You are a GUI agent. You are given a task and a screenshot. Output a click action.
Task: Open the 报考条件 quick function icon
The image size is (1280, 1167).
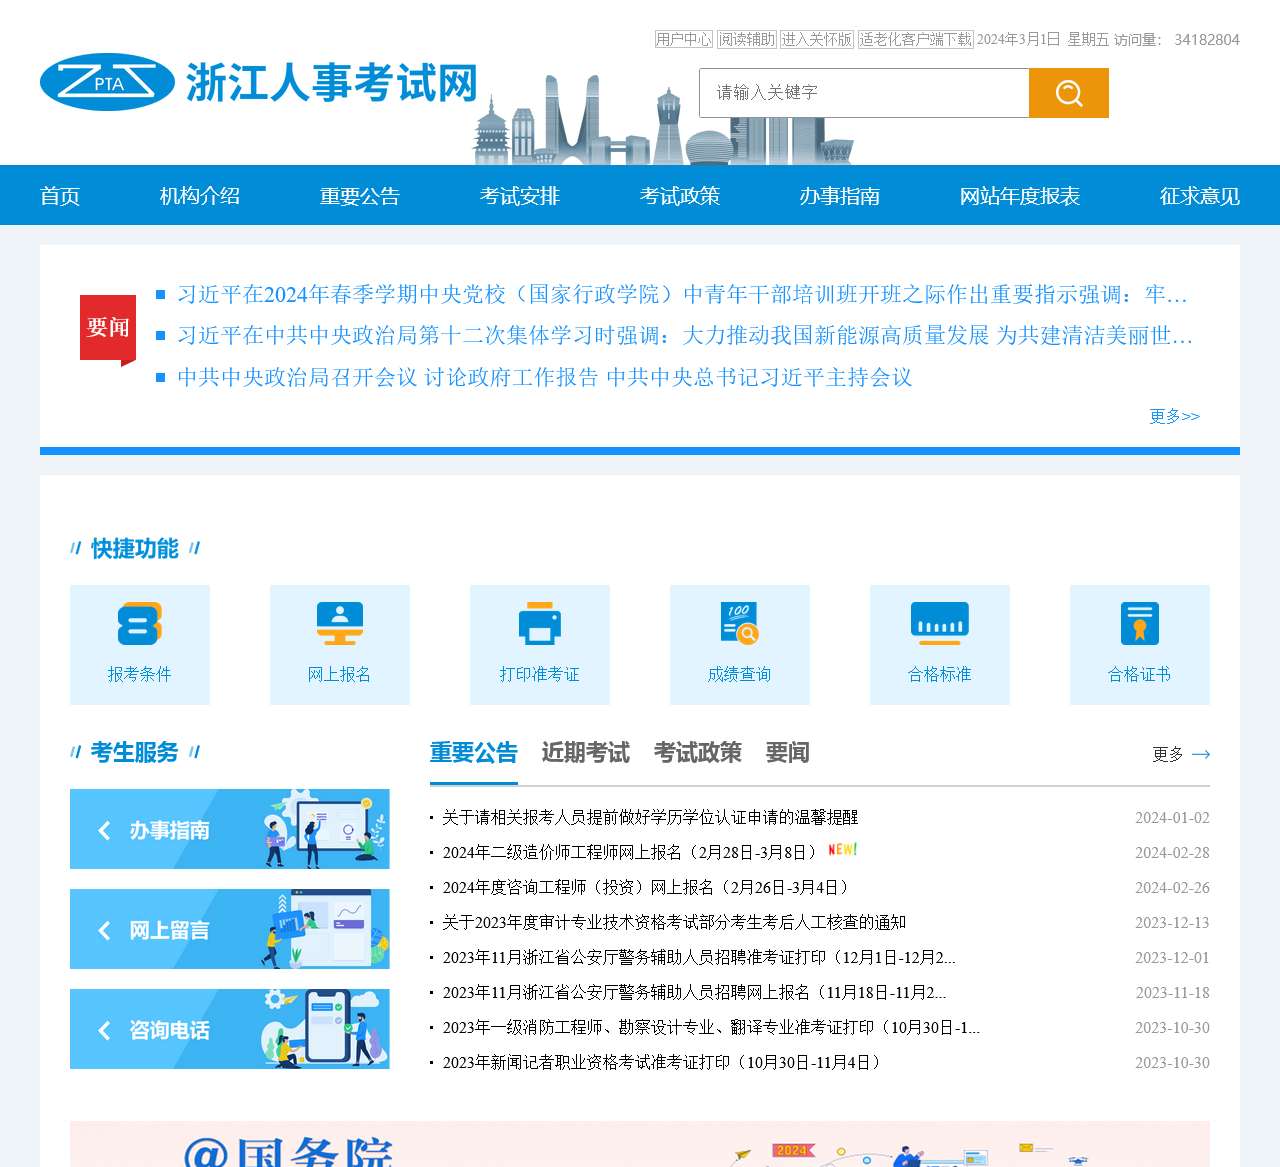140,625
